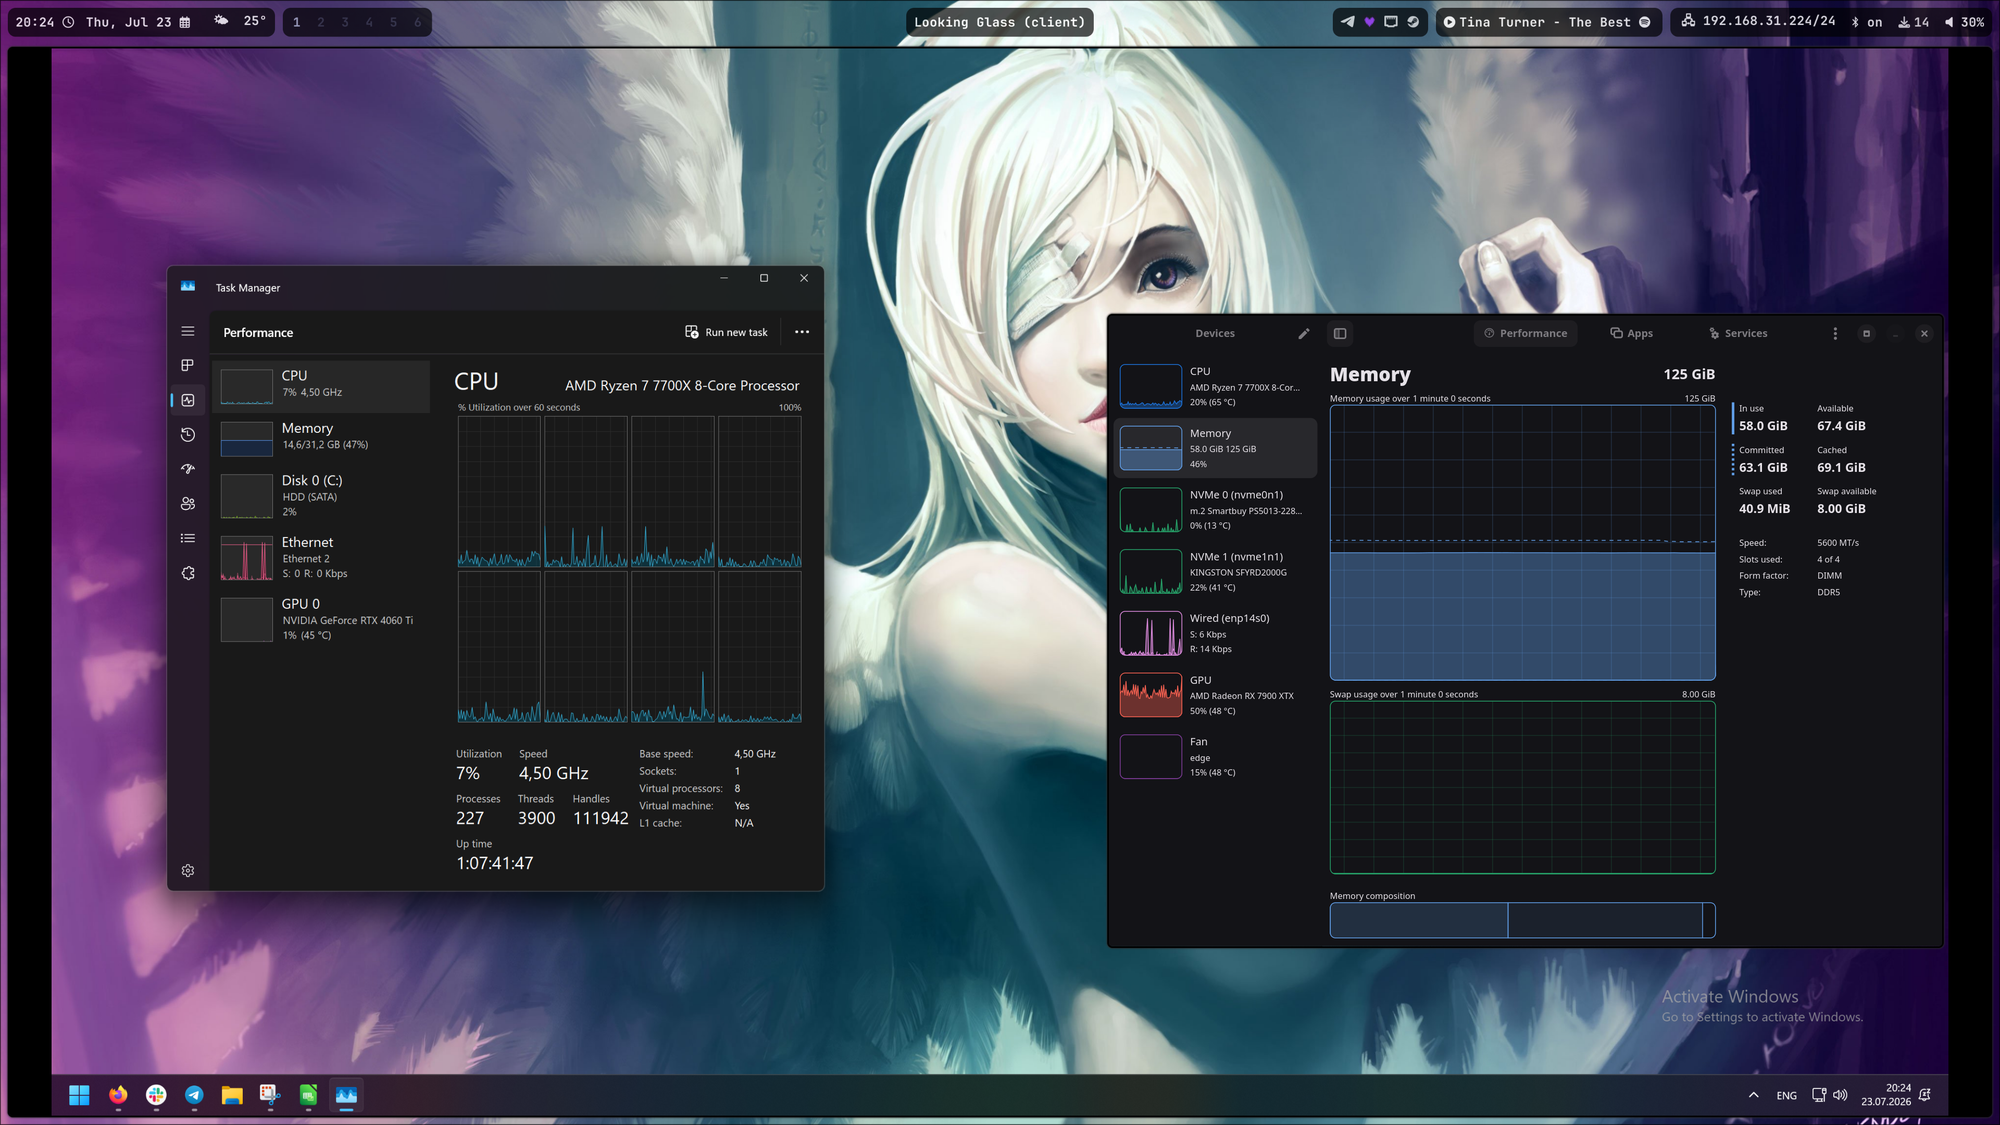Open the three-dot more options in Task Manager
Screen dimensions: 2000x1125
pyautogui.click(x=802, y=332)
